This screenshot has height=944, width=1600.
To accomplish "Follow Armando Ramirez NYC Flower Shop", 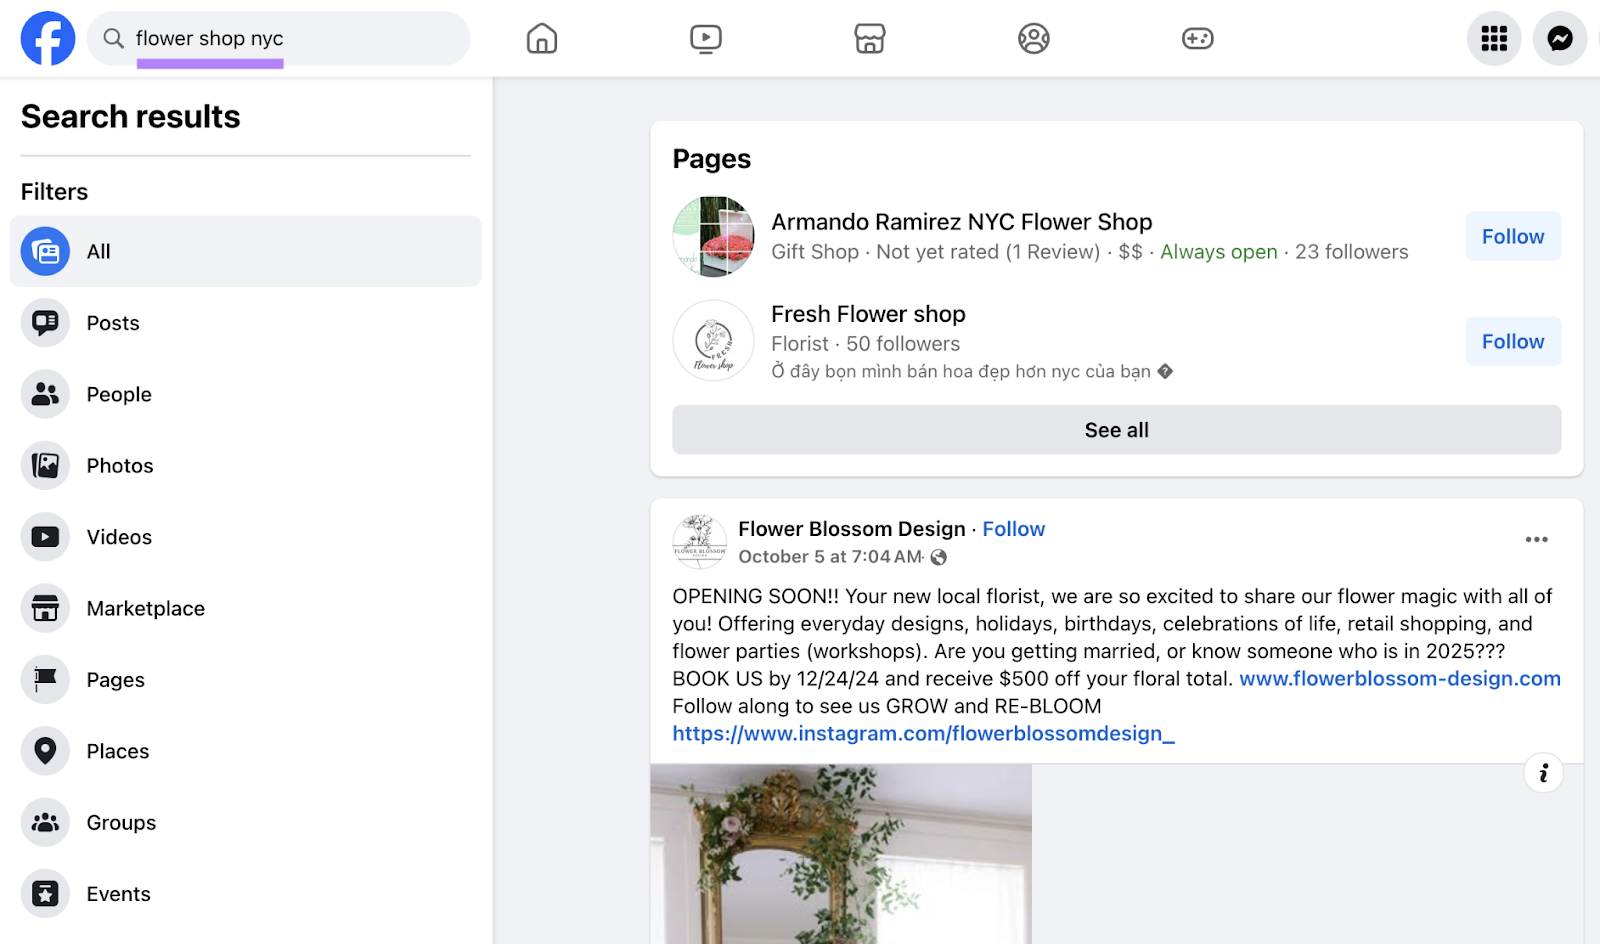I will click(x=1512, y=236).
